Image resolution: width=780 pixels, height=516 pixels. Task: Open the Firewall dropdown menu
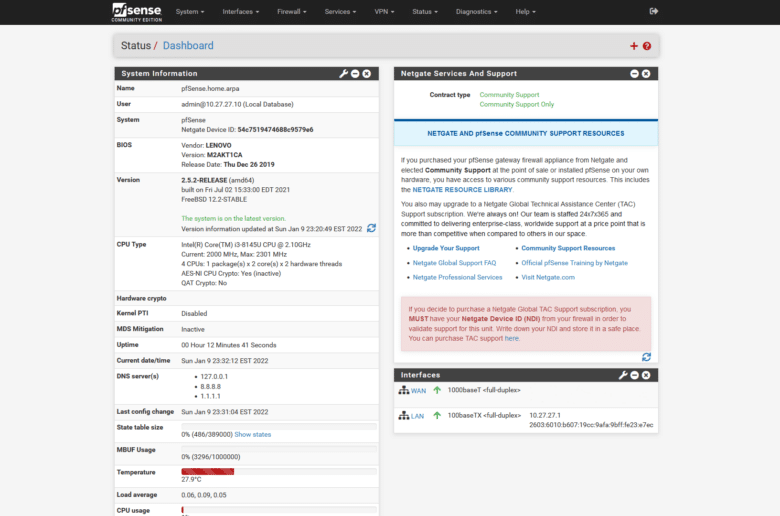coord(292,11)
